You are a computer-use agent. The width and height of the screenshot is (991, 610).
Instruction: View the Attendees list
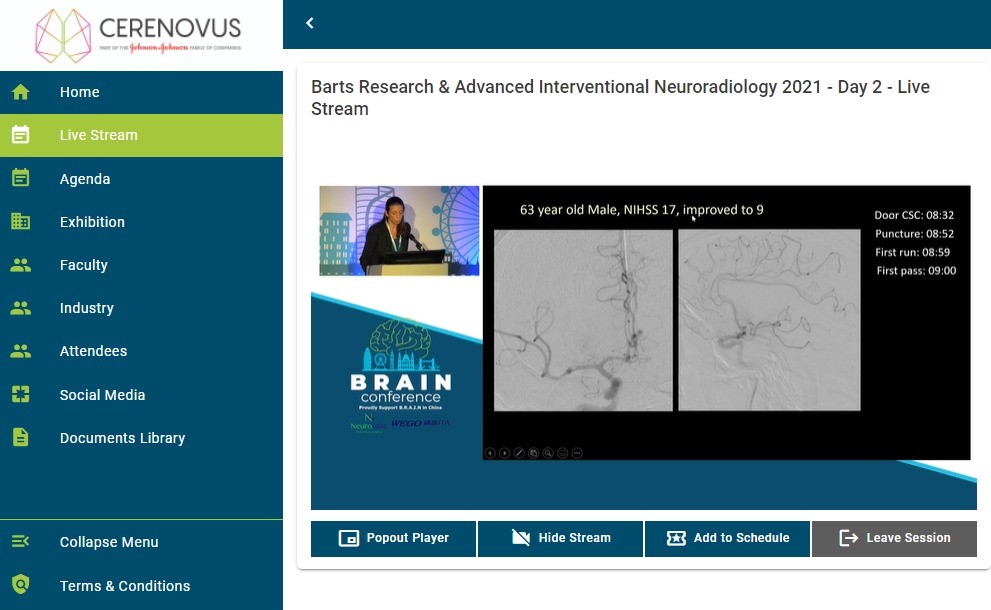[141, 351]
